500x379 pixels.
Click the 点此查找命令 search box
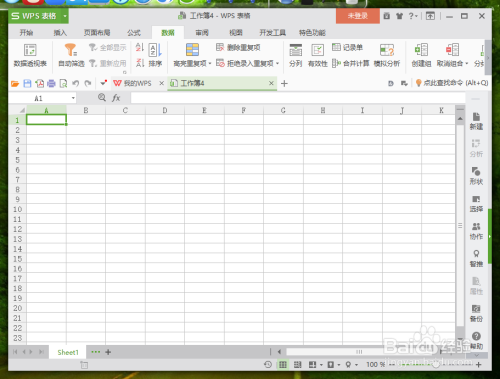(x=452, y=83)
